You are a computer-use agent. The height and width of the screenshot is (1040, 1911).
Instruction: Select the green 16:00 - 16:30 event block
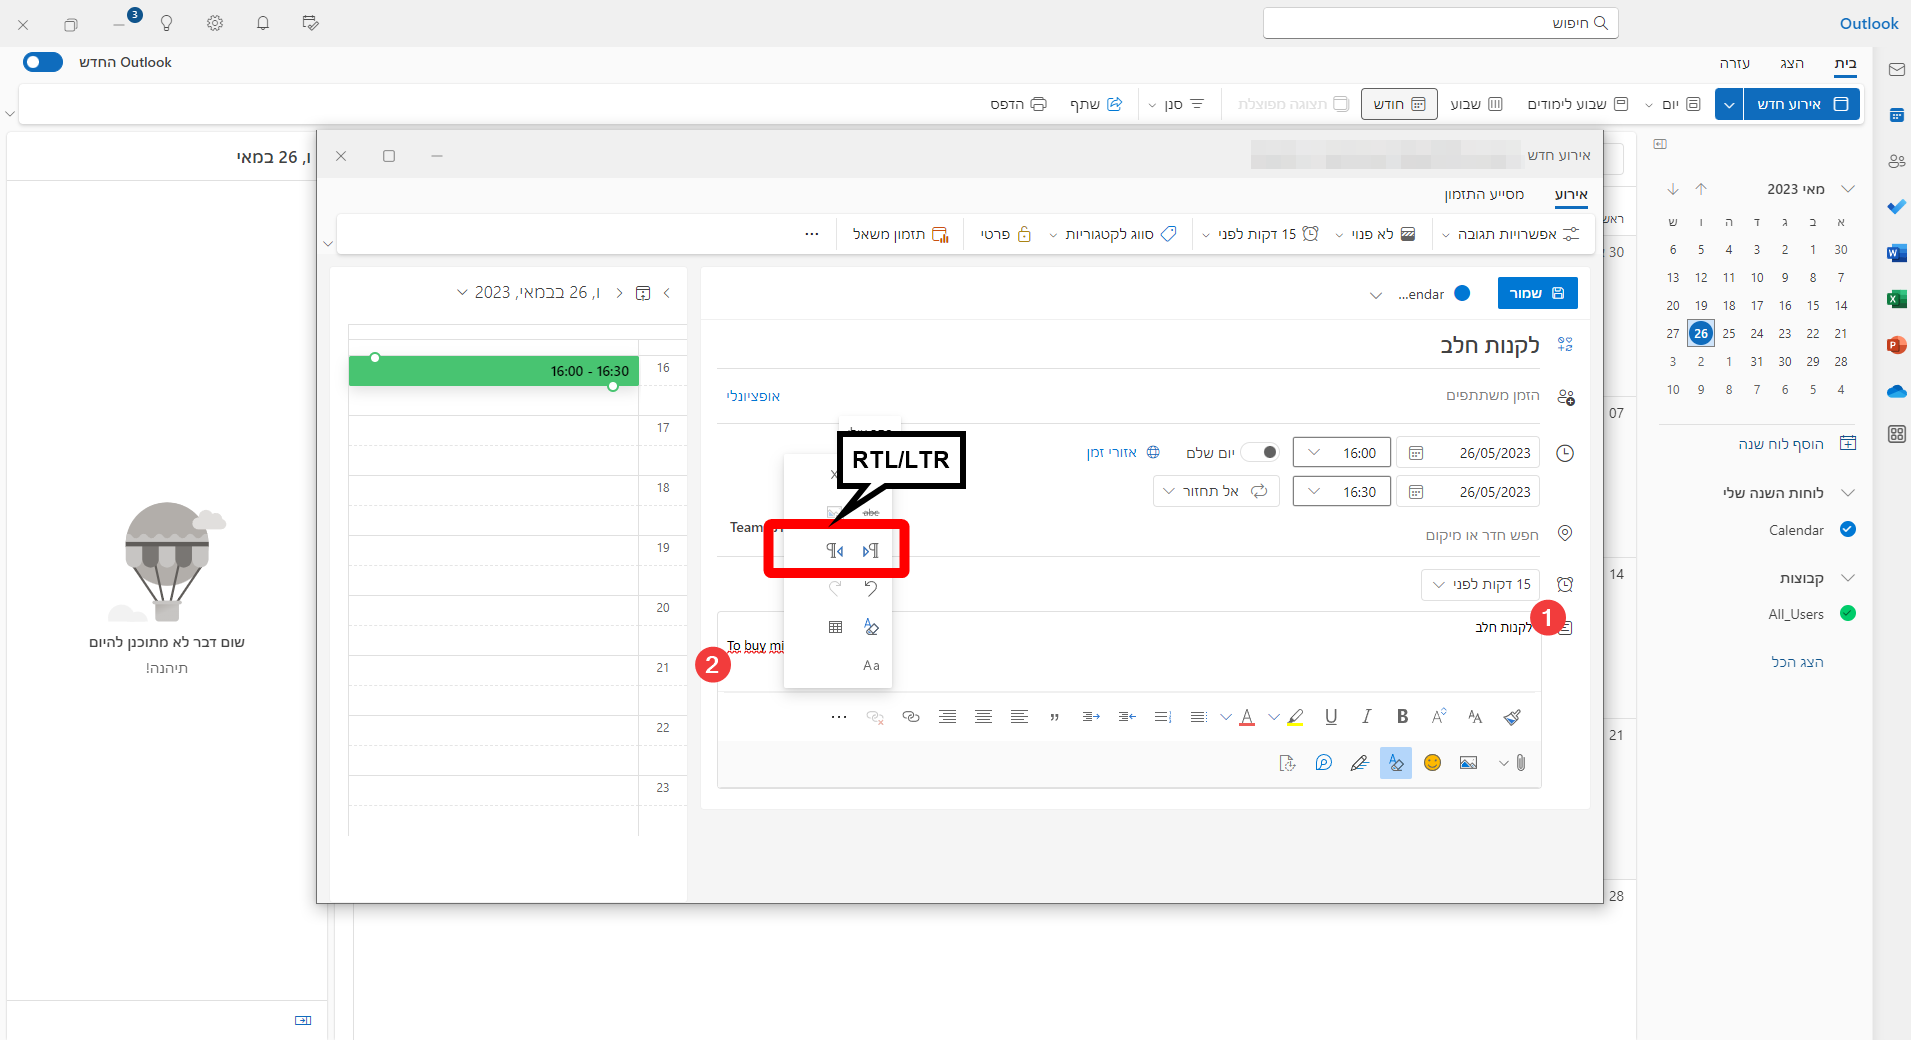[x=494, y=371]
